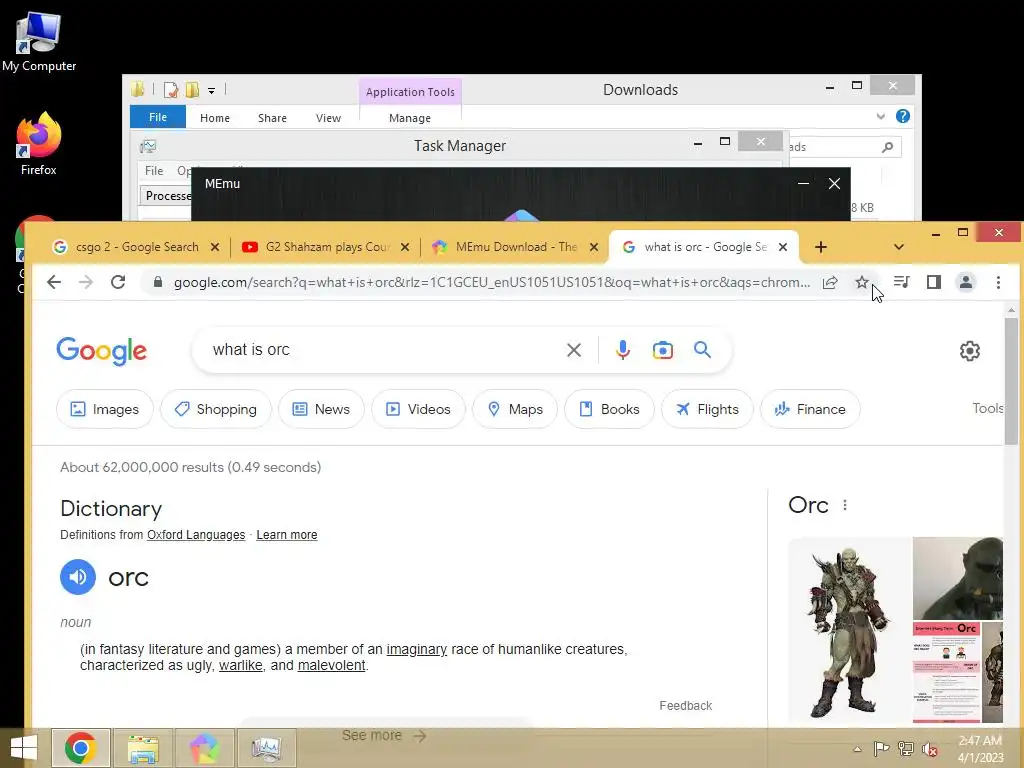Click the muted volume icon in the tray

point(929,749)
